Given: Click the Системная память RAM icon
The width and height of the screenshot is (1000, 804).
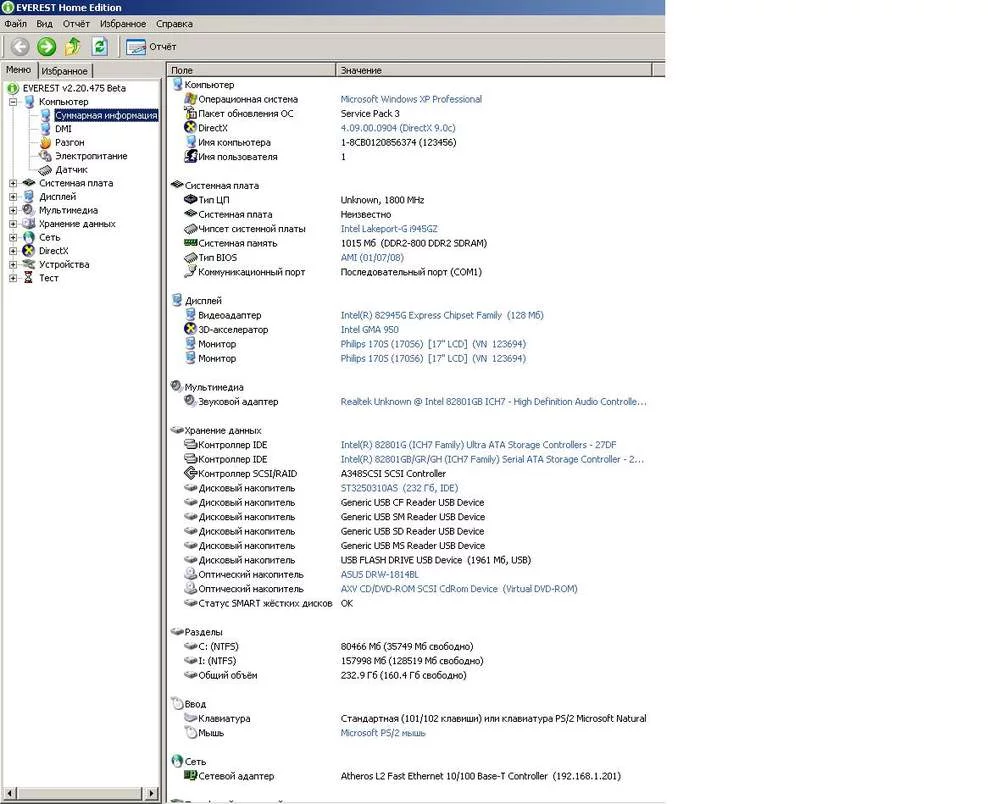Looking at the screenshot, I should tap(190, 243).
